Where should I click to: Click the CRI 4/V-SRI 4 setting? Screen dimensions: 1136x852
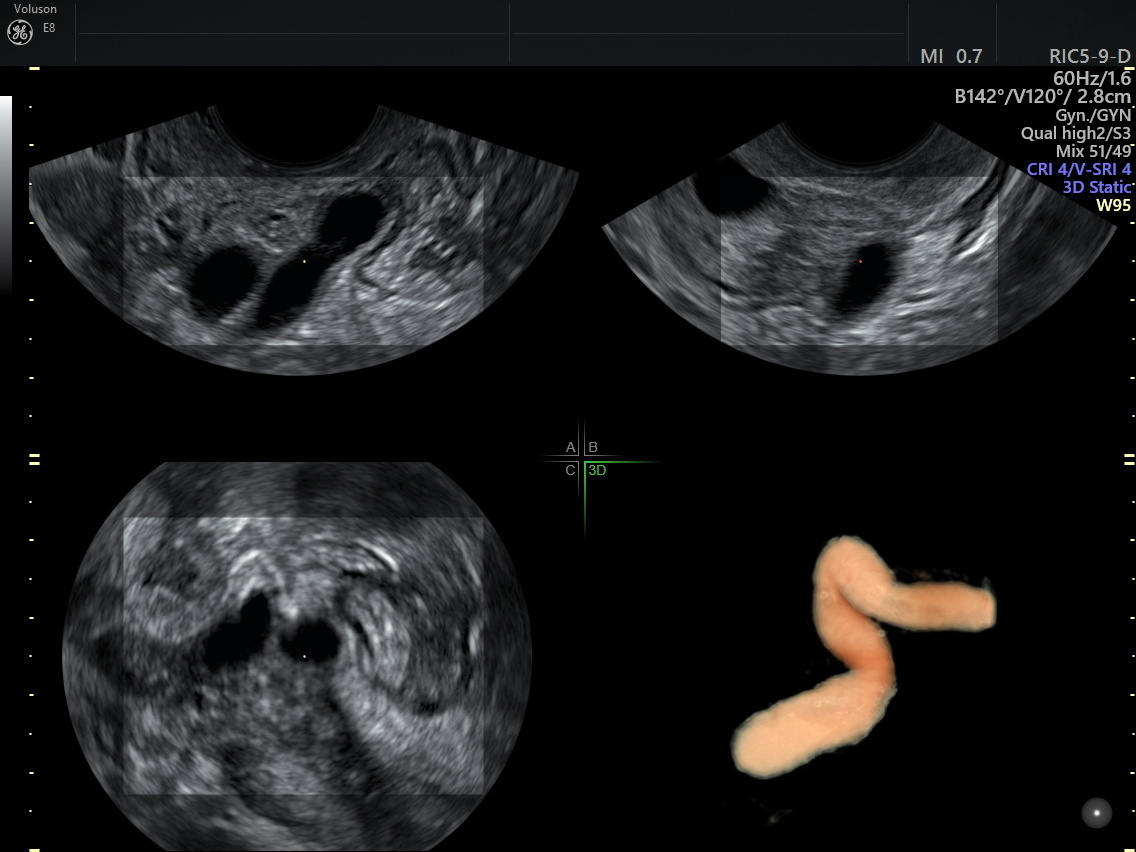click(1079, 169)
